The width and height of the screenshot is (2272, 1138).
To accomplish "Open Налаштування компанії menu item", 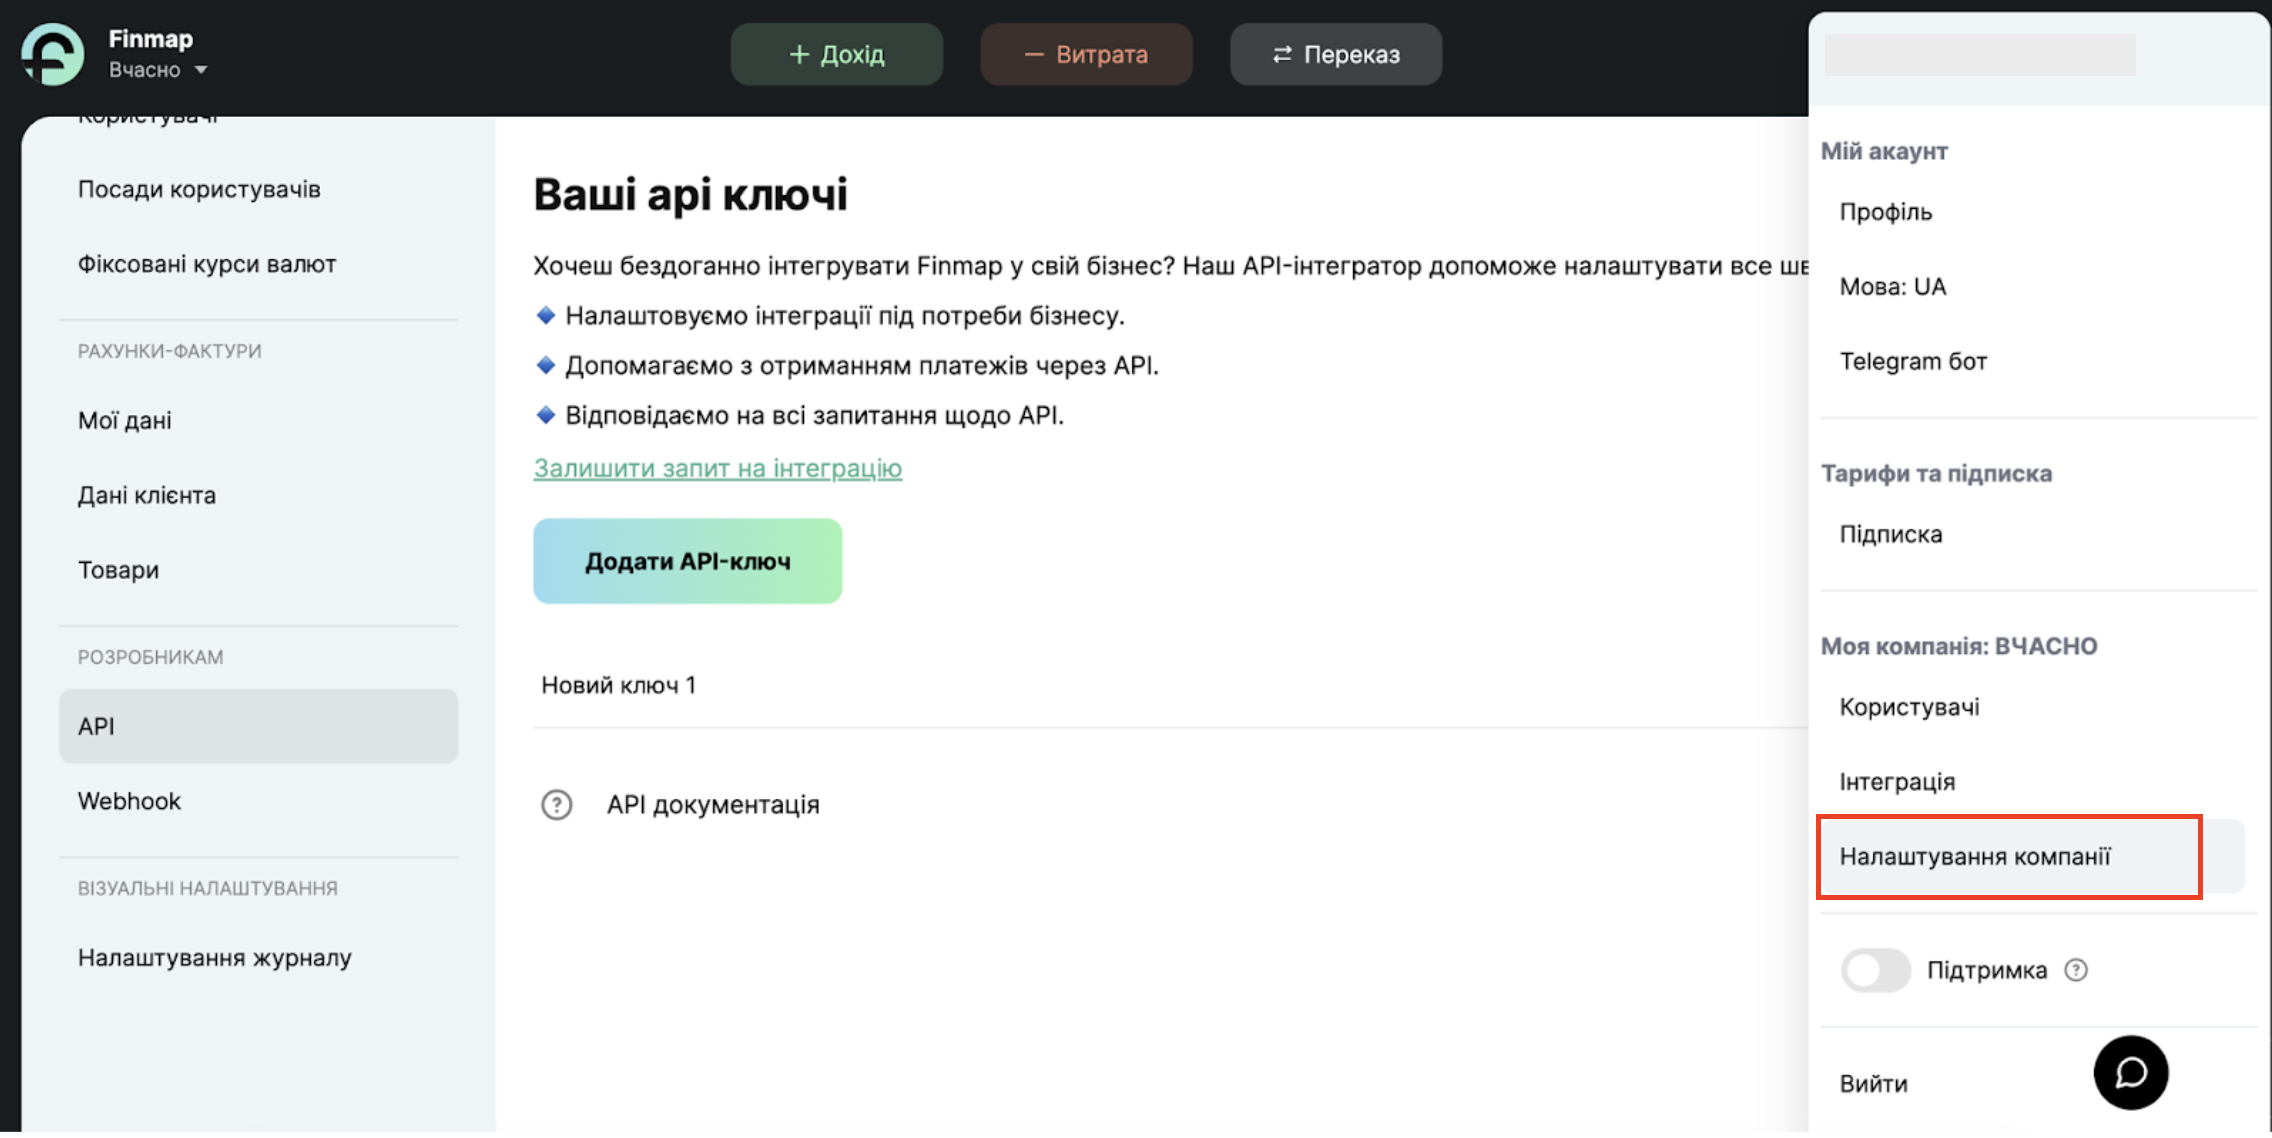I will pyautogui.click(x=1974, y=857).
